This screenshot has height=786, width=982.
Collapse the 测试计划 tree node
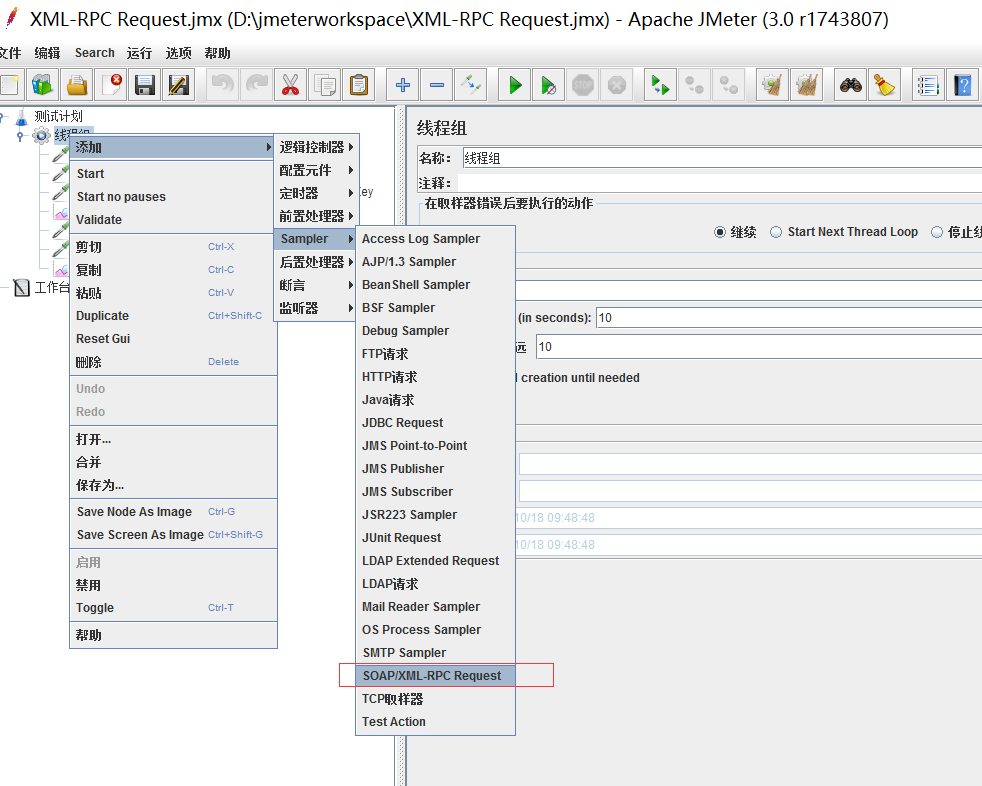pos(2,116)
